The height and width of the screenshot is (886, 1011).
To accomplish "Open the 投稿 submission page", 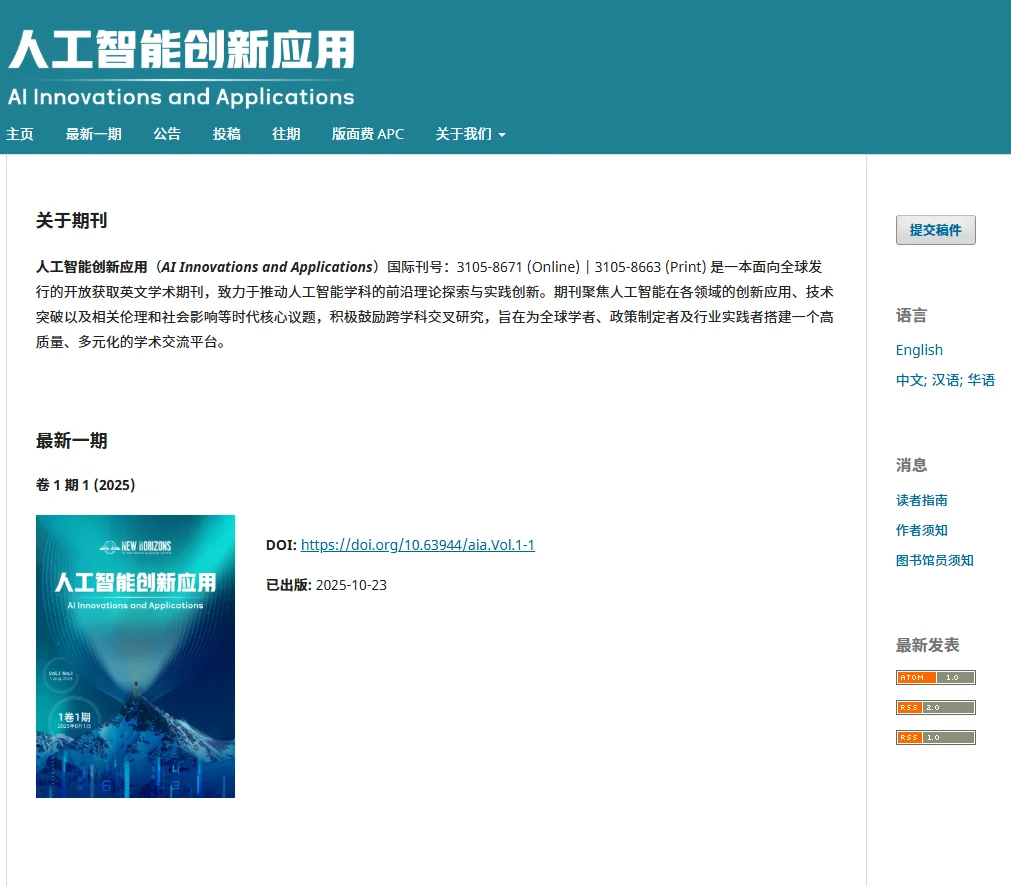I will 226,134.
